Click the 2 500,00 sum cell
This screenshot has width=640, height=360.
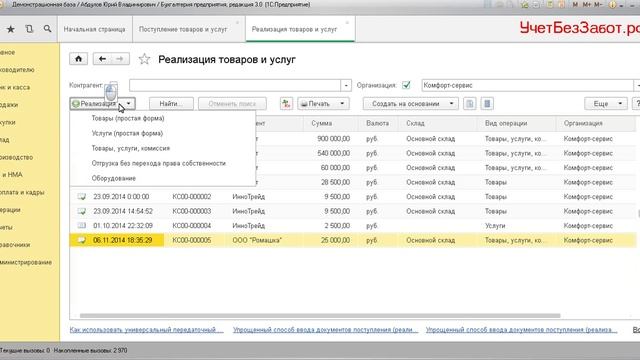337,226
